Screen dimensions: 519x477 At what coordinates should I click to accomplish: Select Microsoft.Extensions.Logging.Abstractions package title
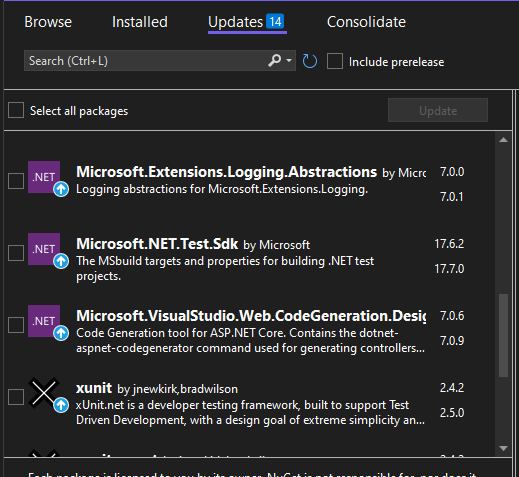226,172
